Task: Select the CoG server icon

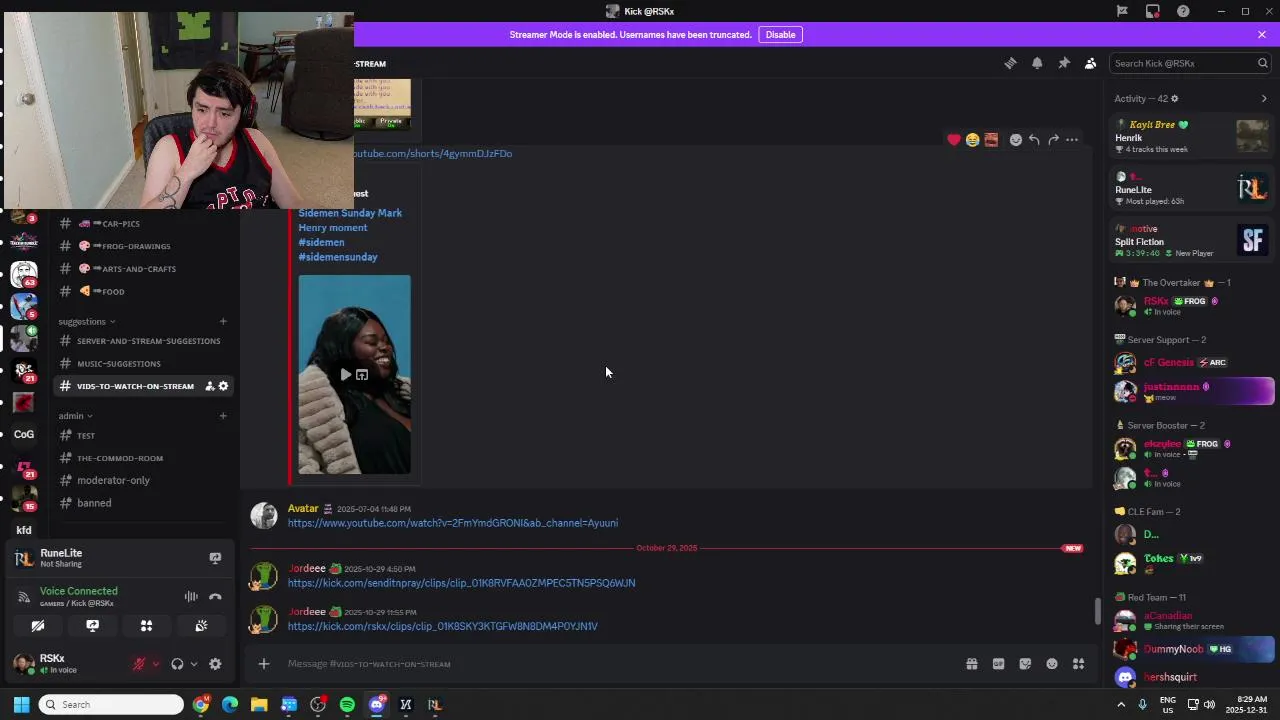Action: click(x=24, y=434)
